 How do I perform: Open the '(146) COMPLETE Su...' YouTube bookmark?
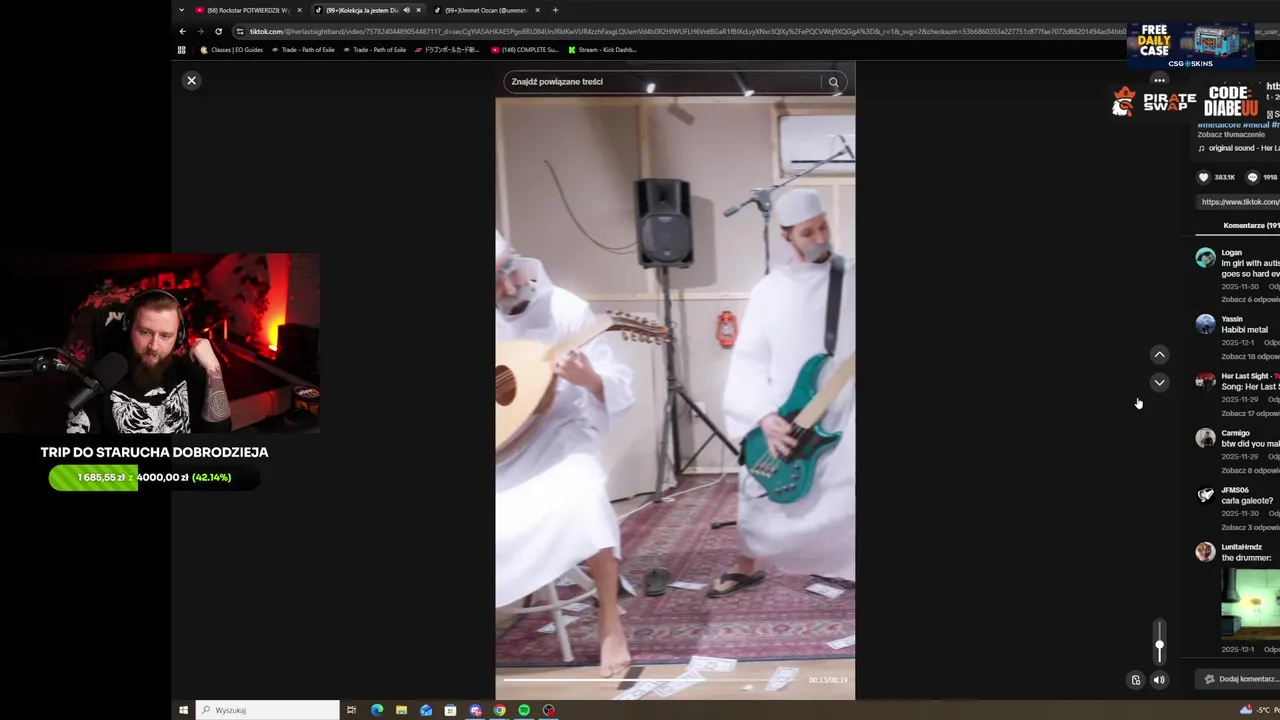point(525,49)
